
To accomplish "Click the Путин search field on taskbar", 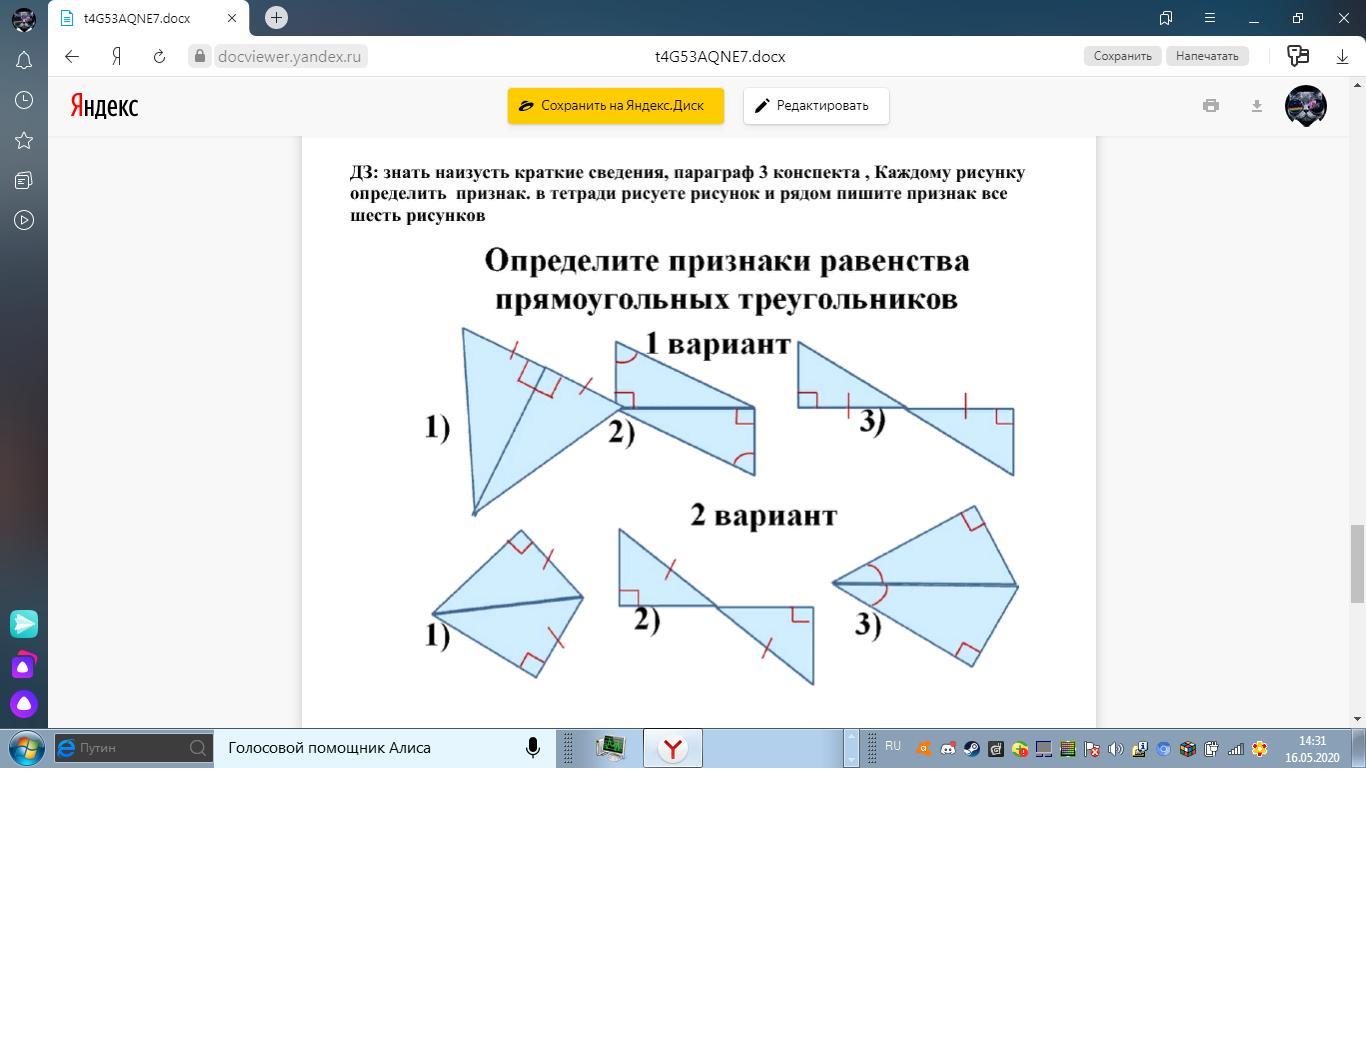I will point(133,748).
